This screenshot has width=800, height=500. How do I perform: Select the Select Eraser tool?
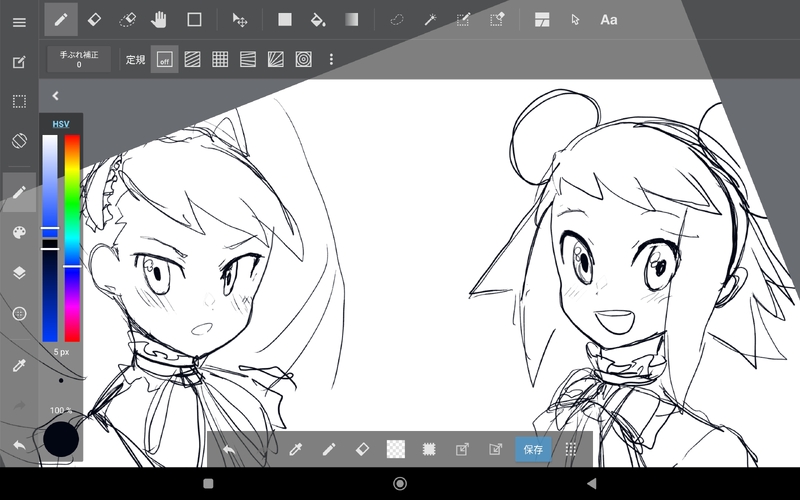point(497,19)
